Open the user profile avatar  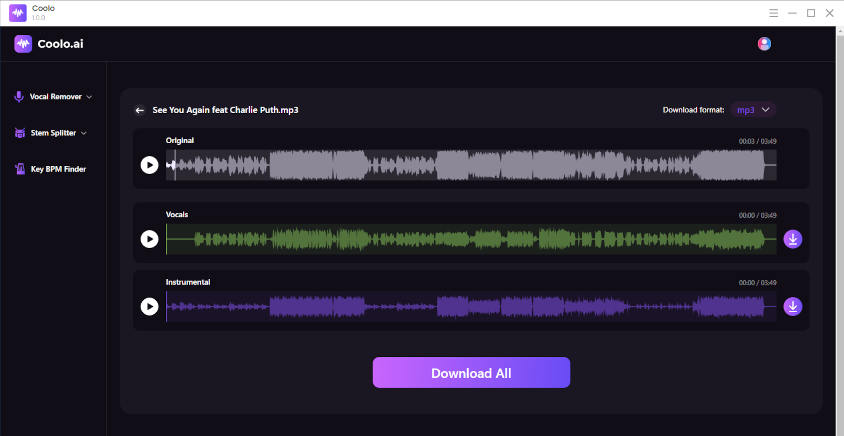[764, 44]
